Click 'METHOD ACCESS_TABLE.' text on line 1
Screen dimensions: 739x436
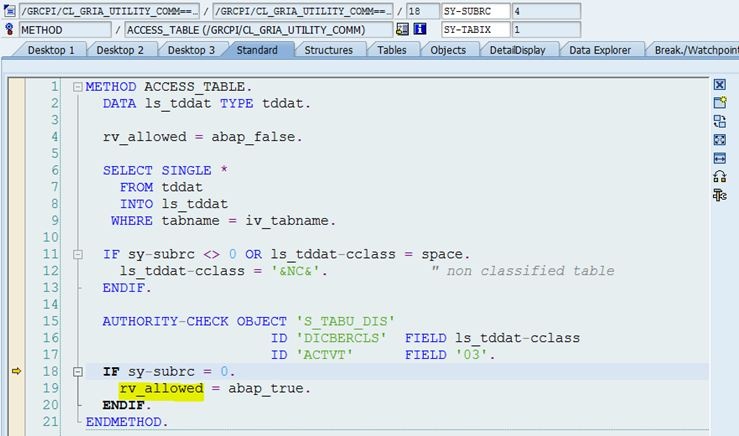click(169, 87)
